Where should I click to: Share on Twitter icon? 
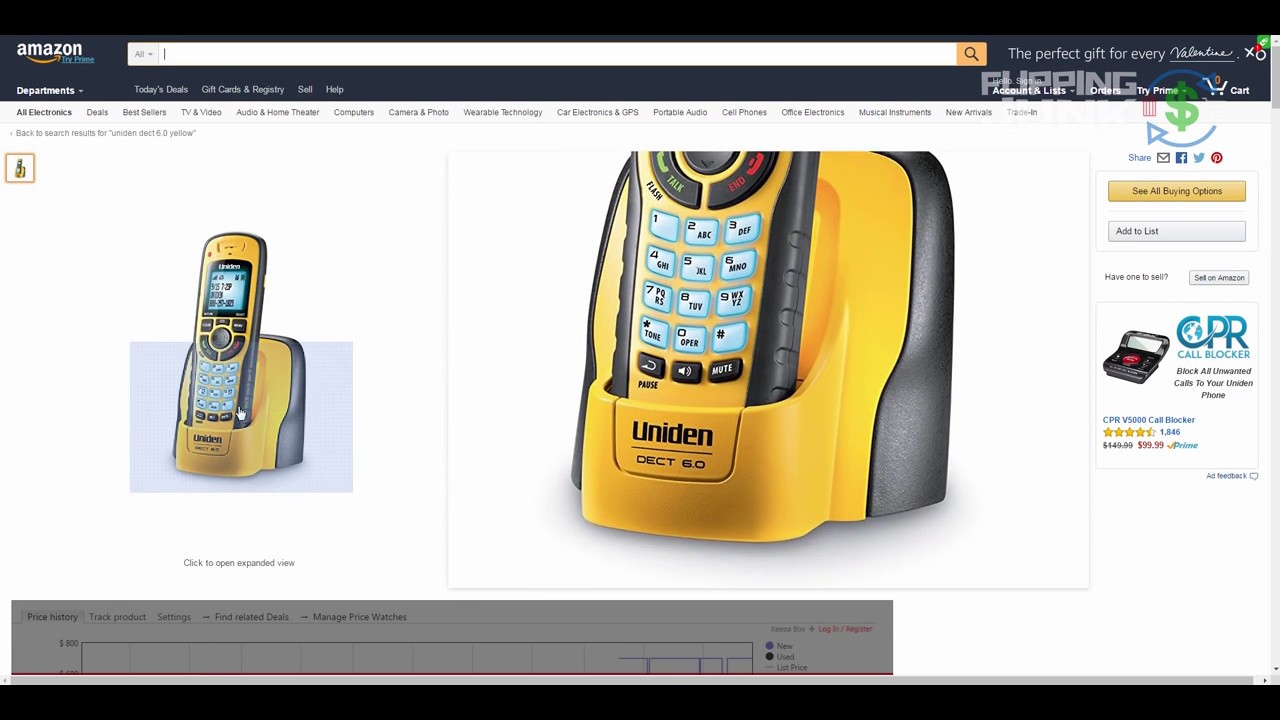click(1199, 158)
